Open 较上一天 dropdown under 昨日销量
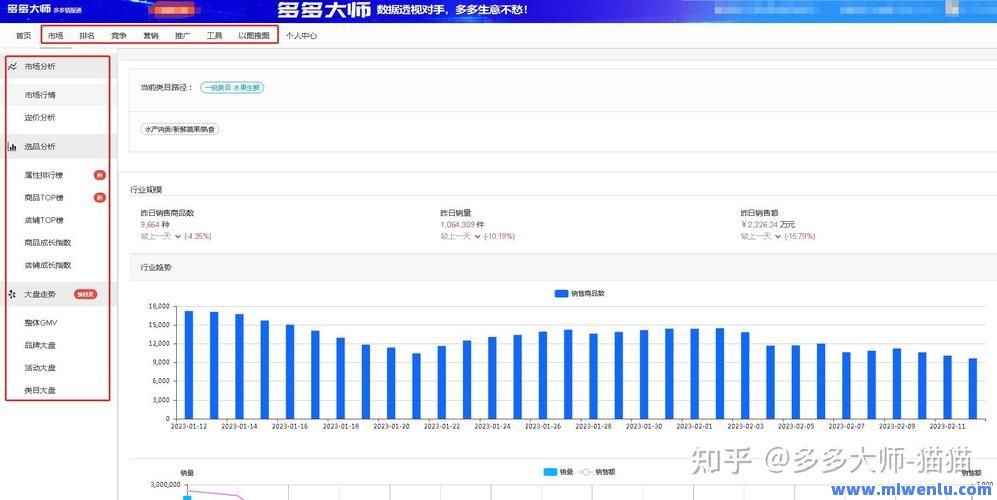Viewport: 997px width, 500px height. coord(477,237)
